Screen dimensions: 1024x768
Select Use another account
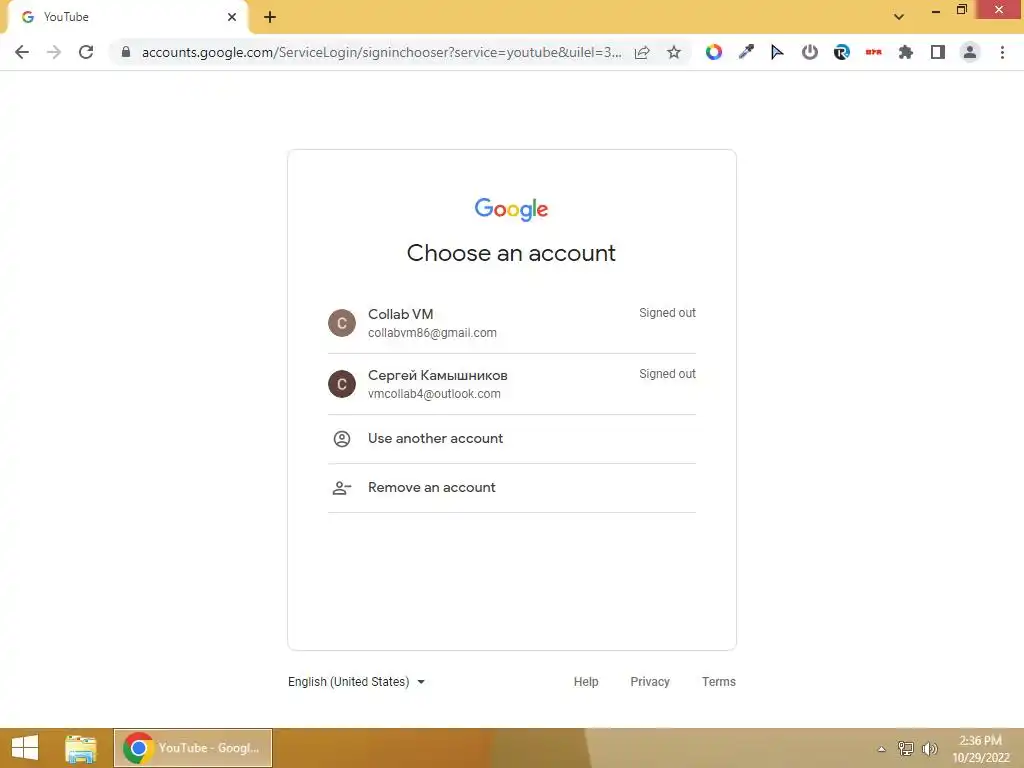pos(511,439)
